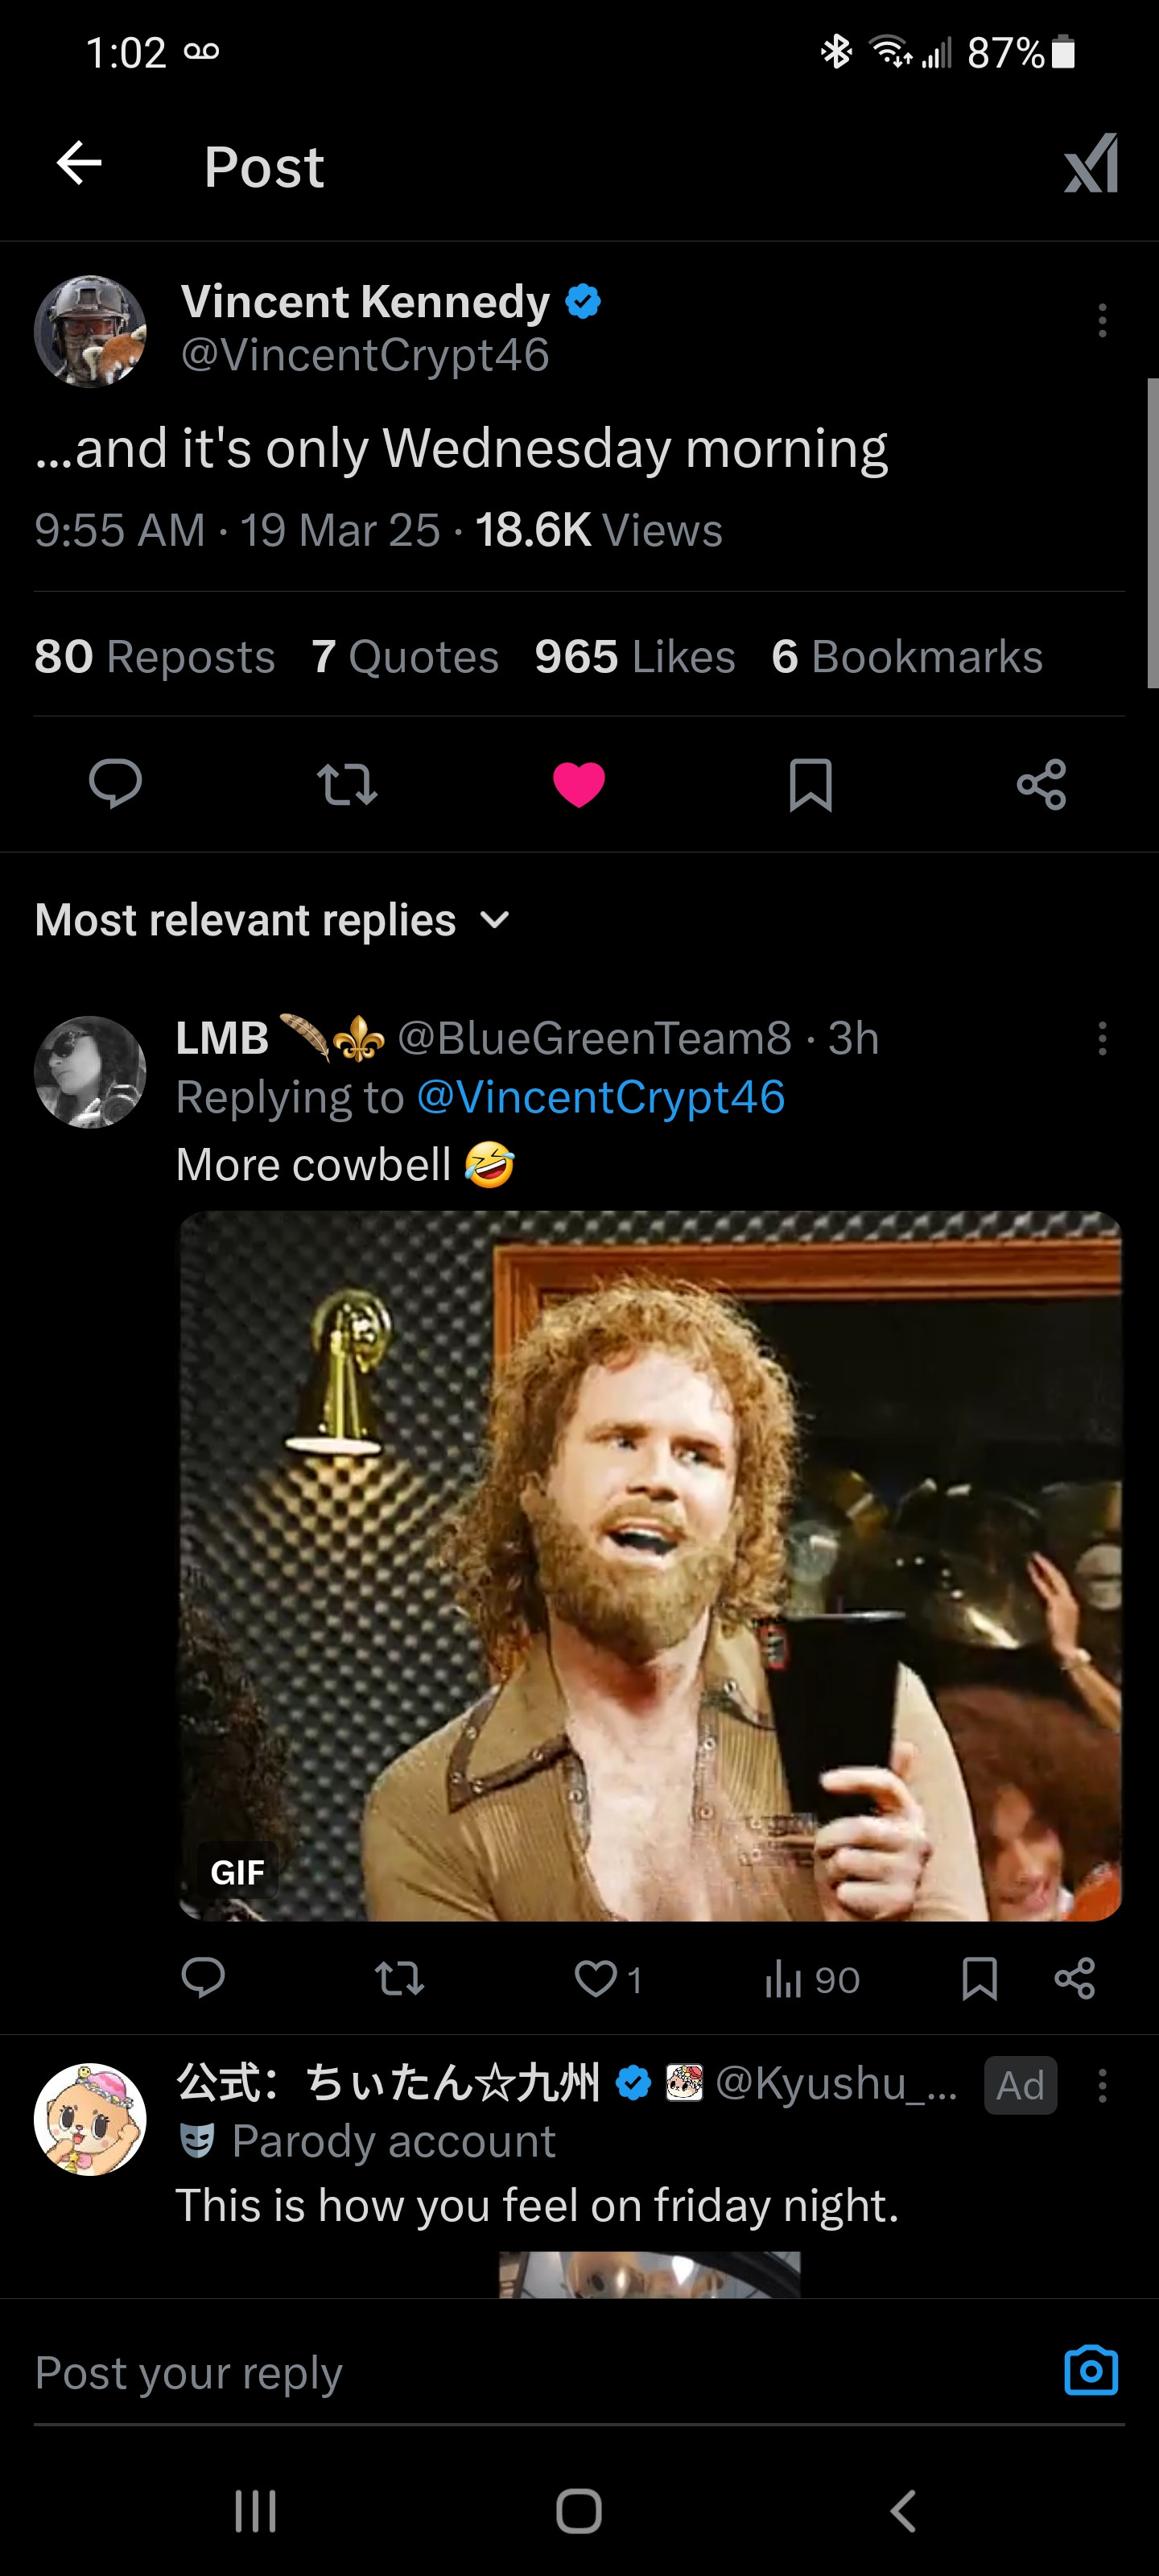Screen dimensions: 1159x2576
Task: Open Grok xAI icon in the header
Action: point(1090,164)
